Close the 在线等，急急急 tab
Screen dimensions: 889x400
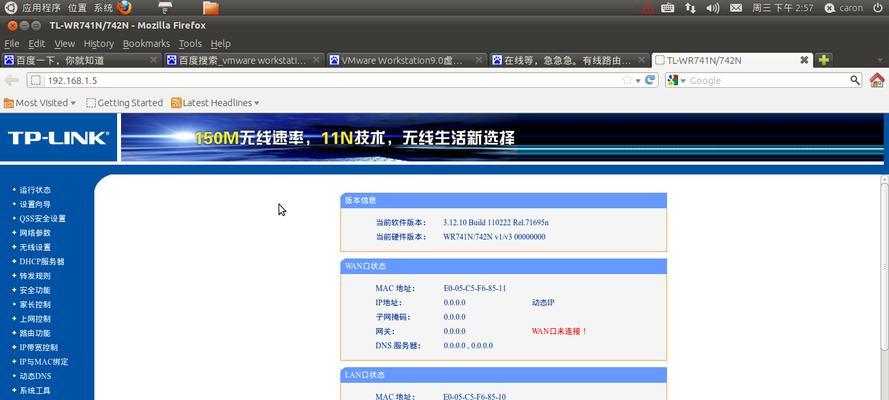tap(641, 59)
